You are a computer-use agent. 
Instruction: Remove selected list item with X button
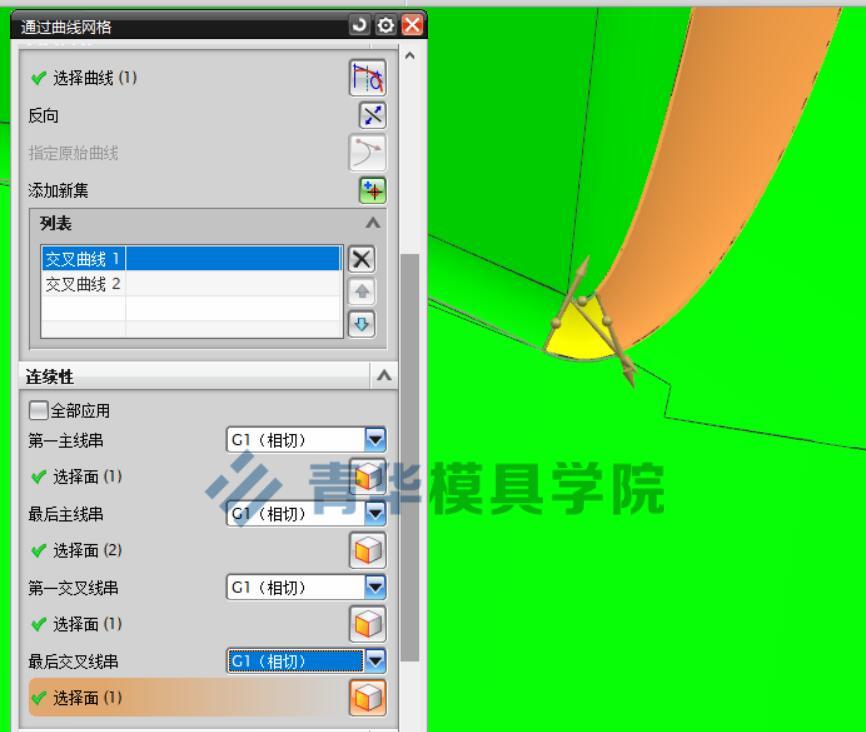(x=362, y=259)
